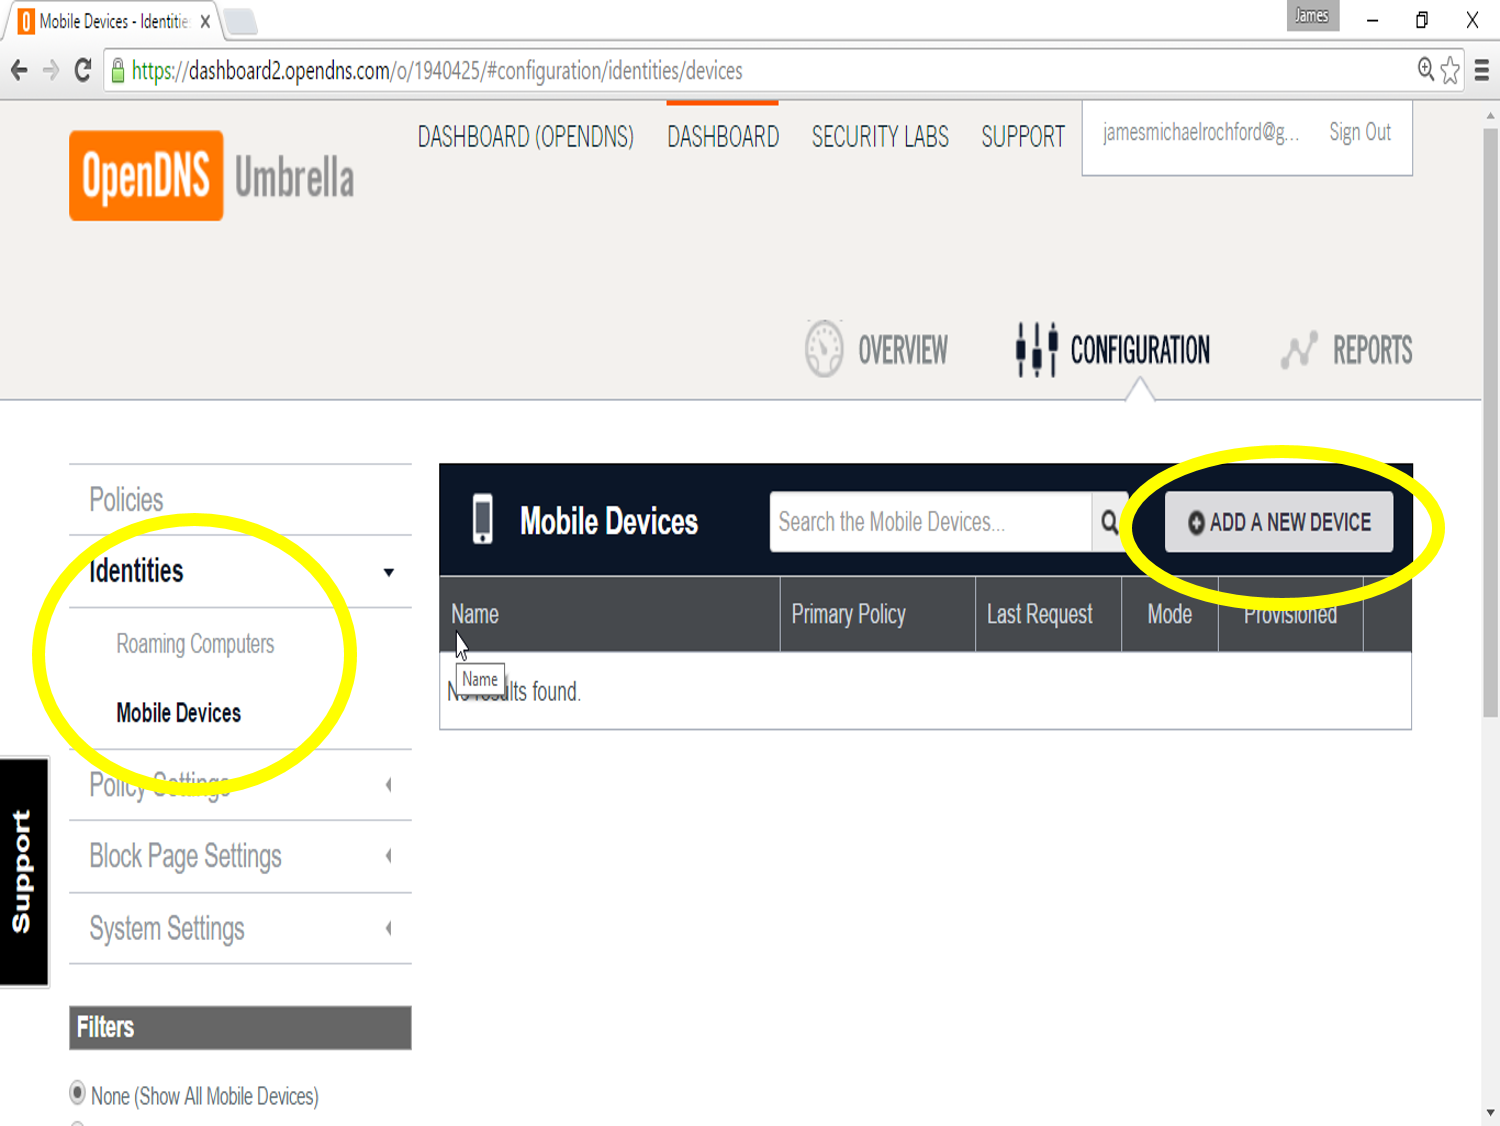Click the OpenDNS orange logo

(x=146, y=176)
